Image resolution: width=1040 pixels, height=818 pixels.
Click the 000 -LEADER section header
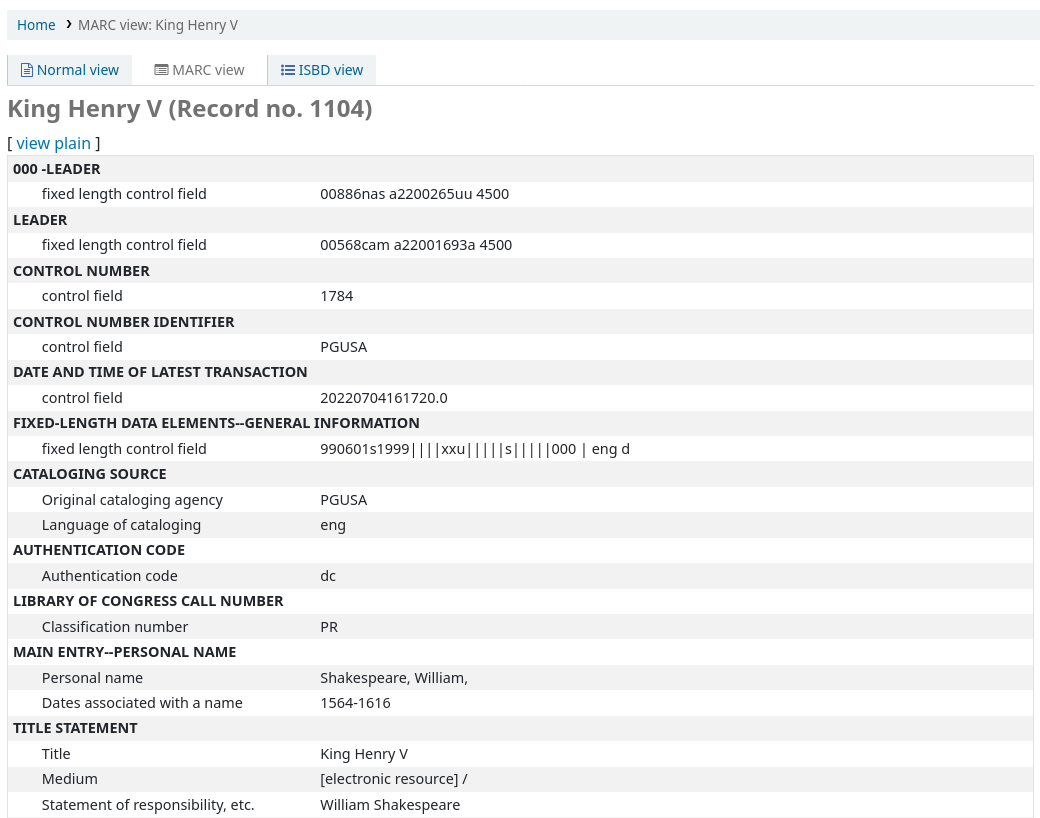57,169
